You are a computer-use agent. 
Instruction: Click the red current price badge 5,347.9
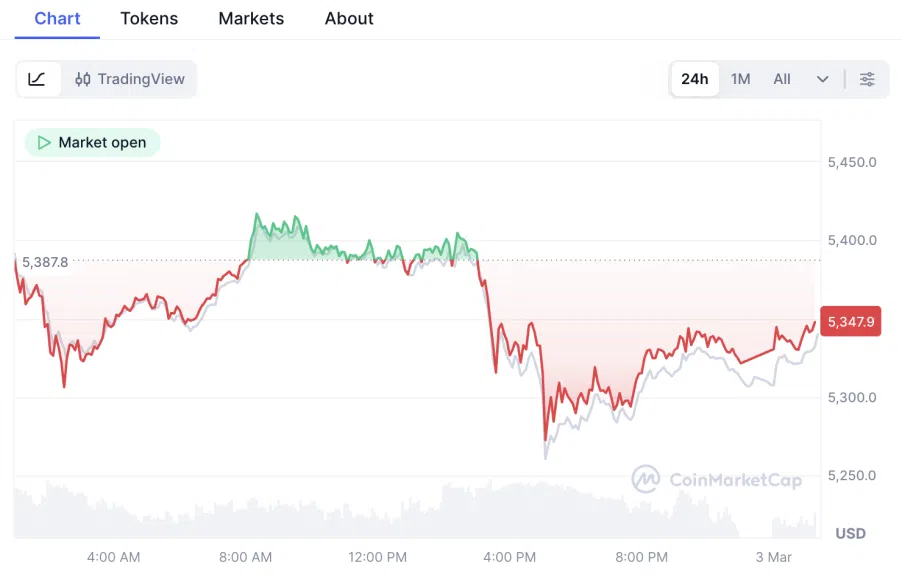849,321
